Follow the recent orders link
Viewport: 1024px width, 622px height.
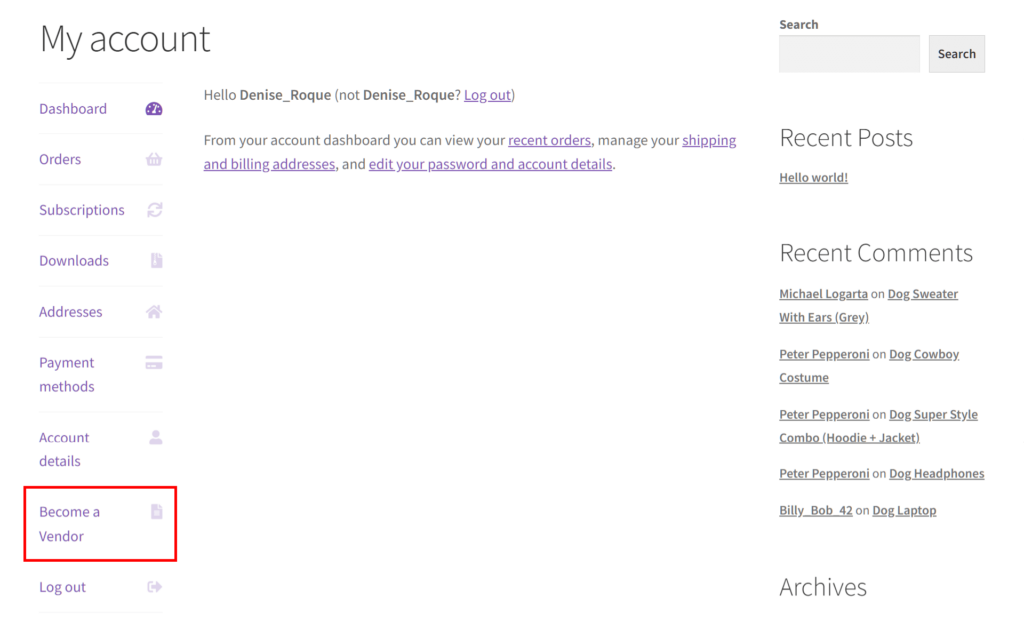tap(549, 140)
